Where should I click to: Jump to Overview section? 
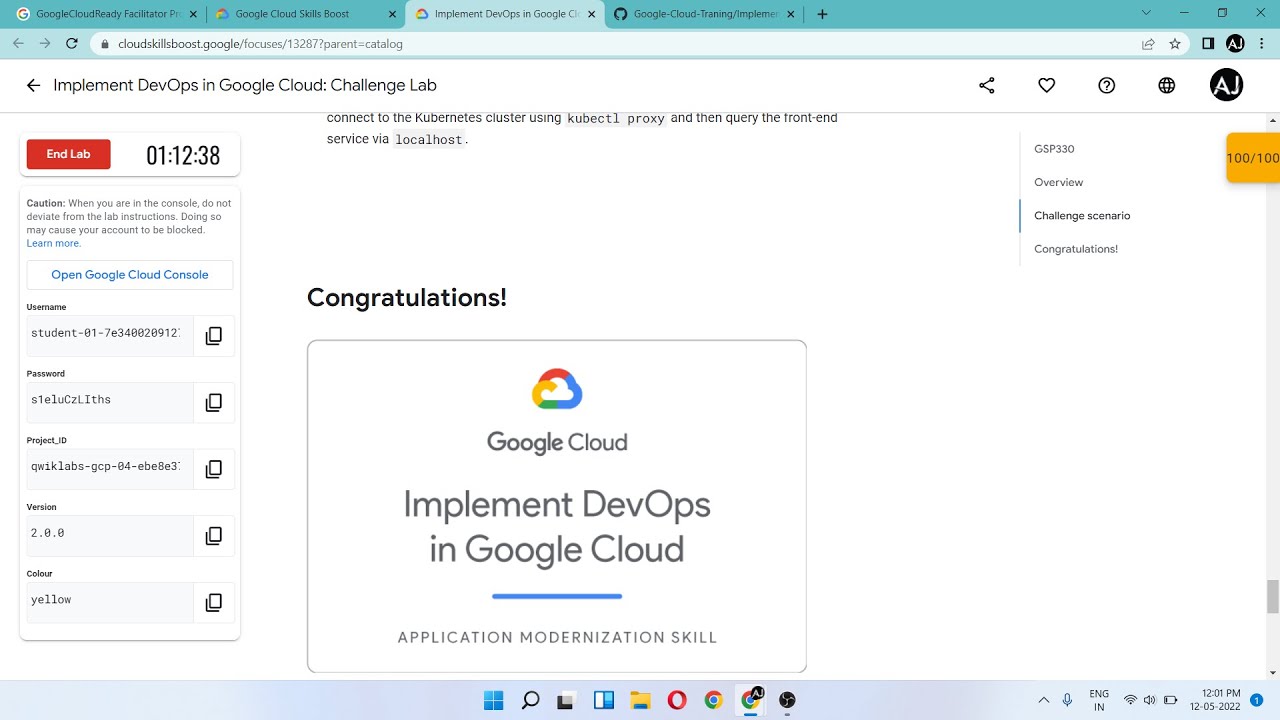(1058, 182)
